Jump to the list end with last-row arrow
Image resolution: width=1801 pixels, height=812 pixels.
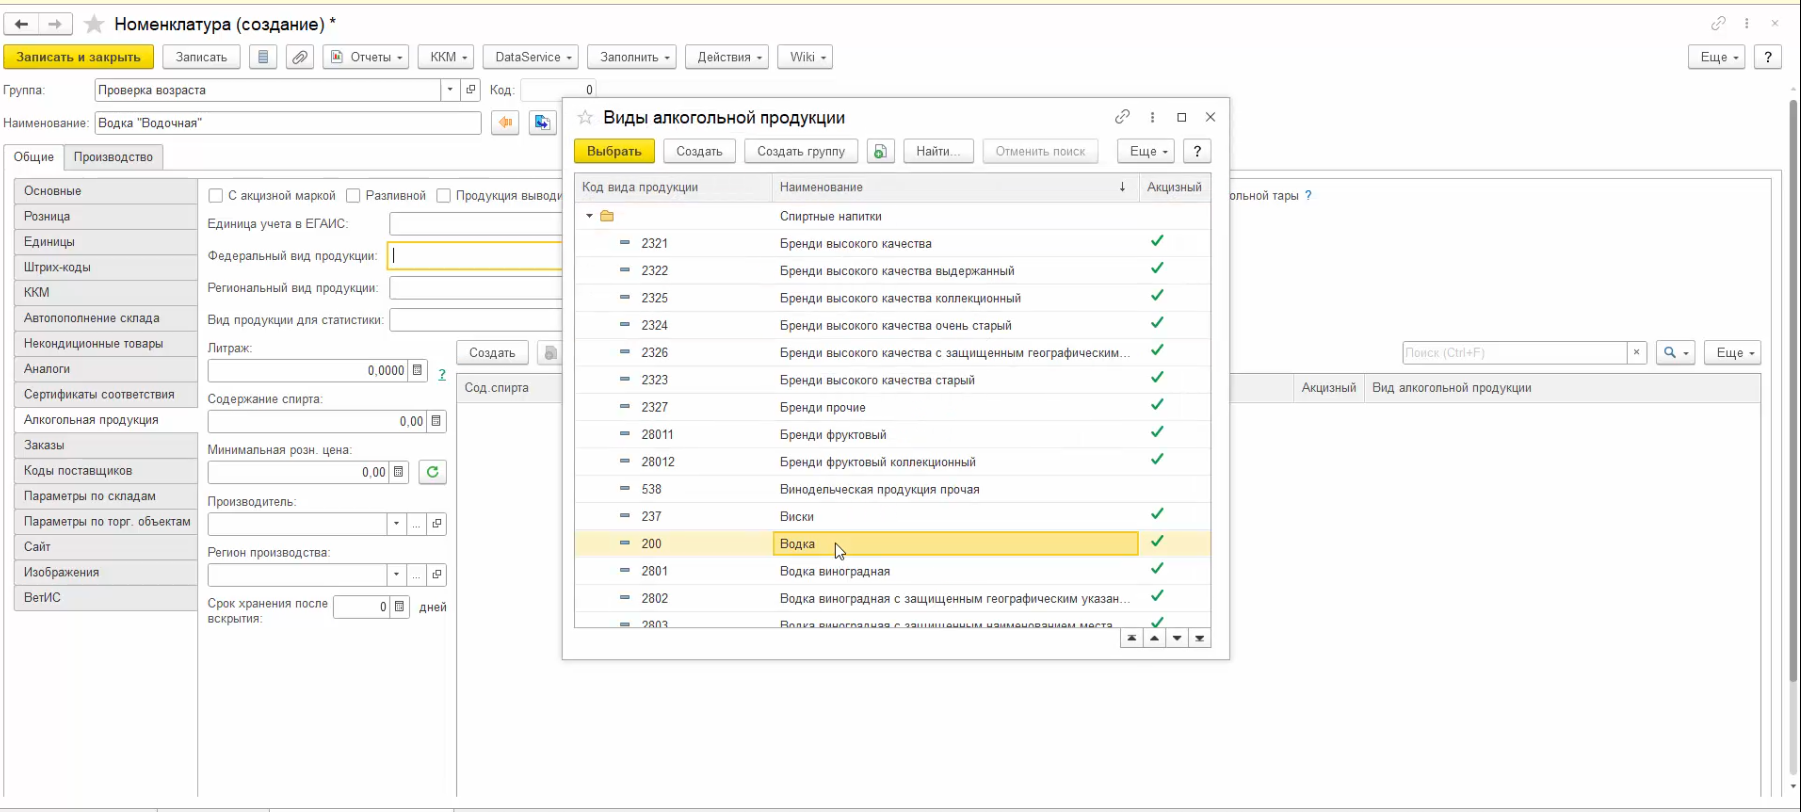point(1199,638)
